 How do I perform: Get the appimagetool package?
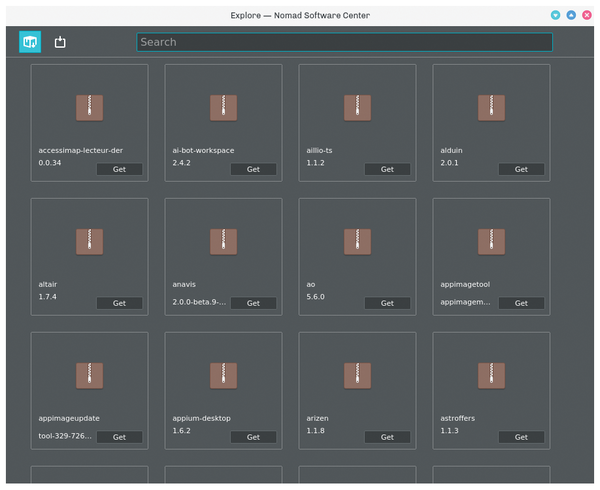[x=521, y=303]
